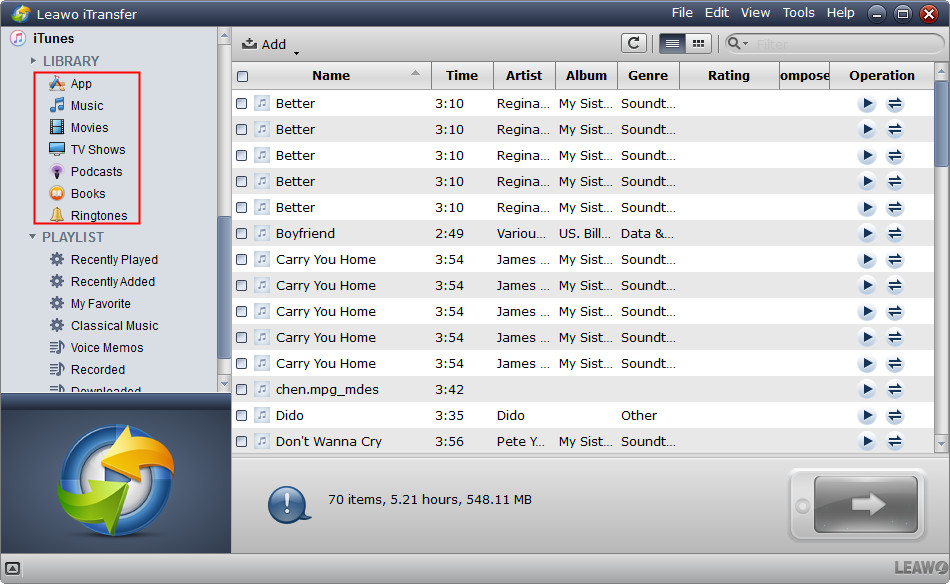Click the Movies filmstrip icon

click(57, 127)
